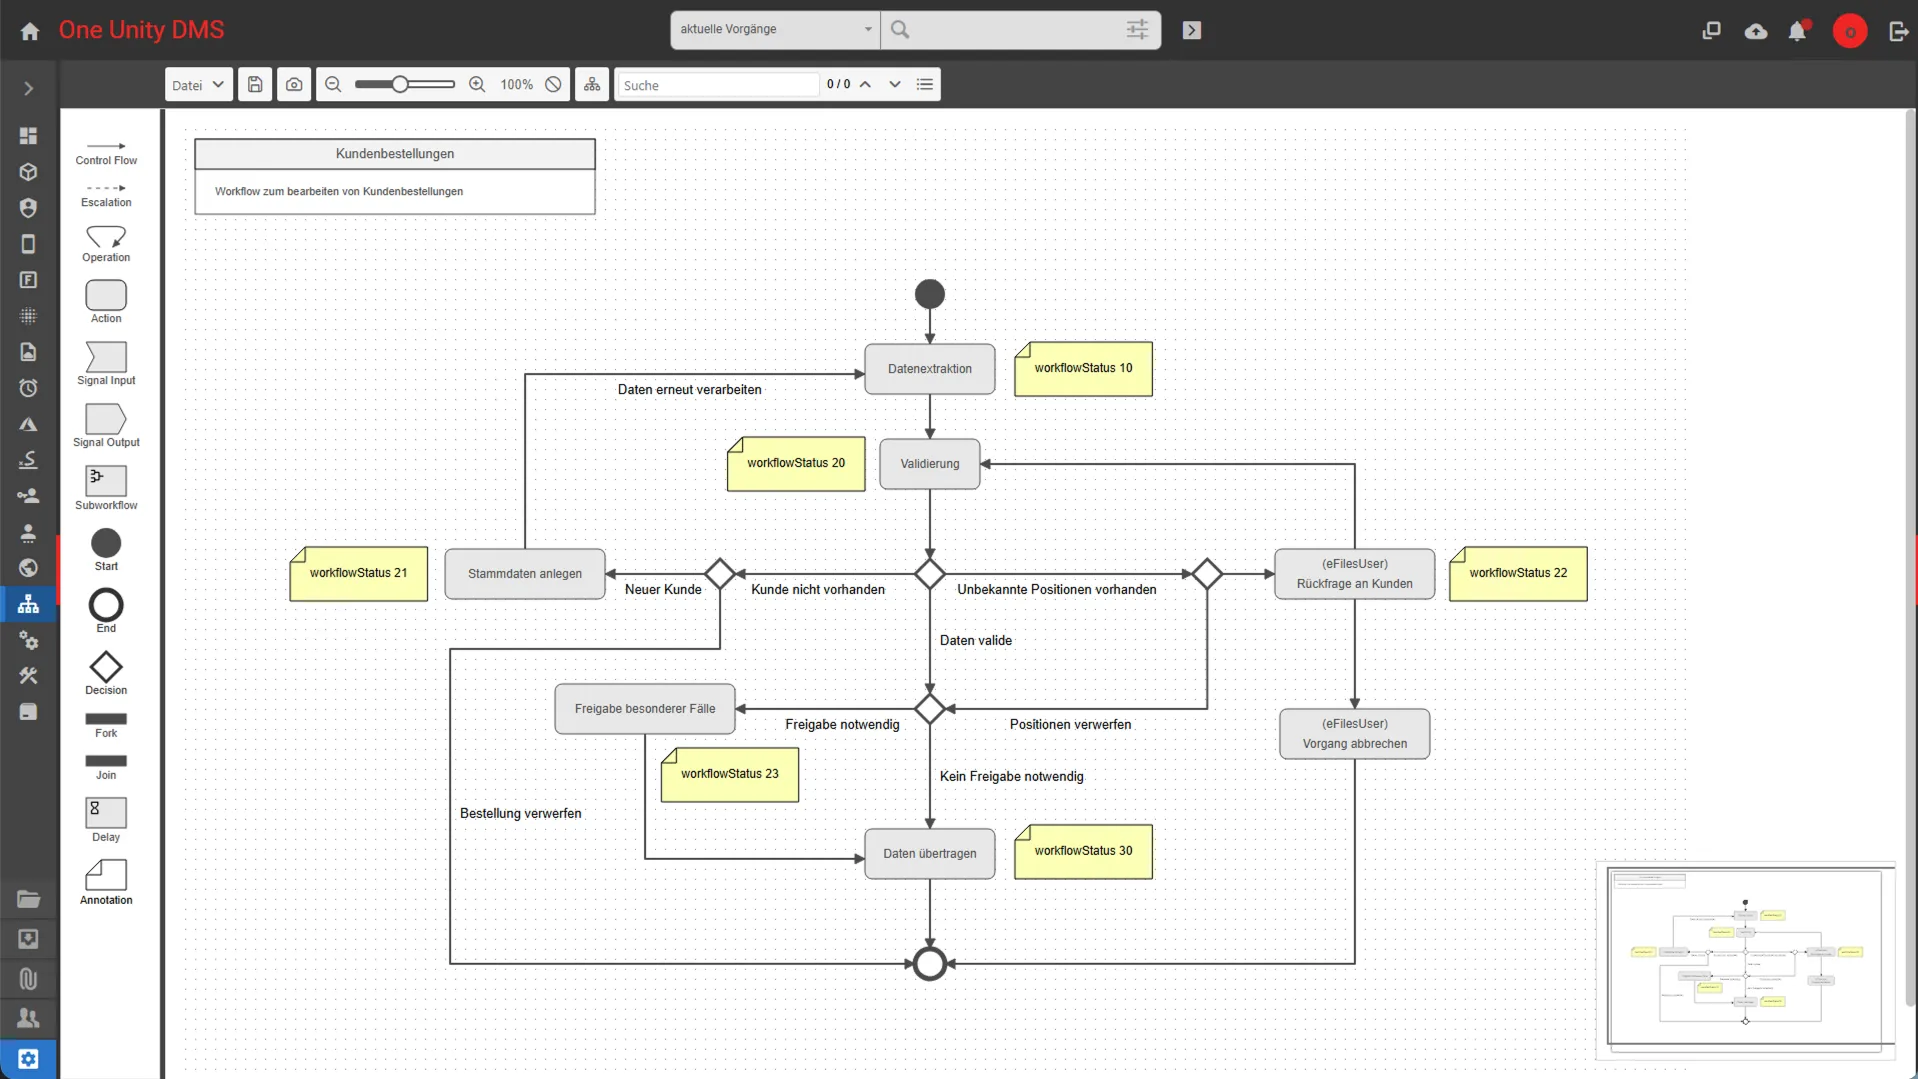This screenshot has width=1918, height=1079.
Task: Open the folder sidebar icon
Action: click(29, 899)
